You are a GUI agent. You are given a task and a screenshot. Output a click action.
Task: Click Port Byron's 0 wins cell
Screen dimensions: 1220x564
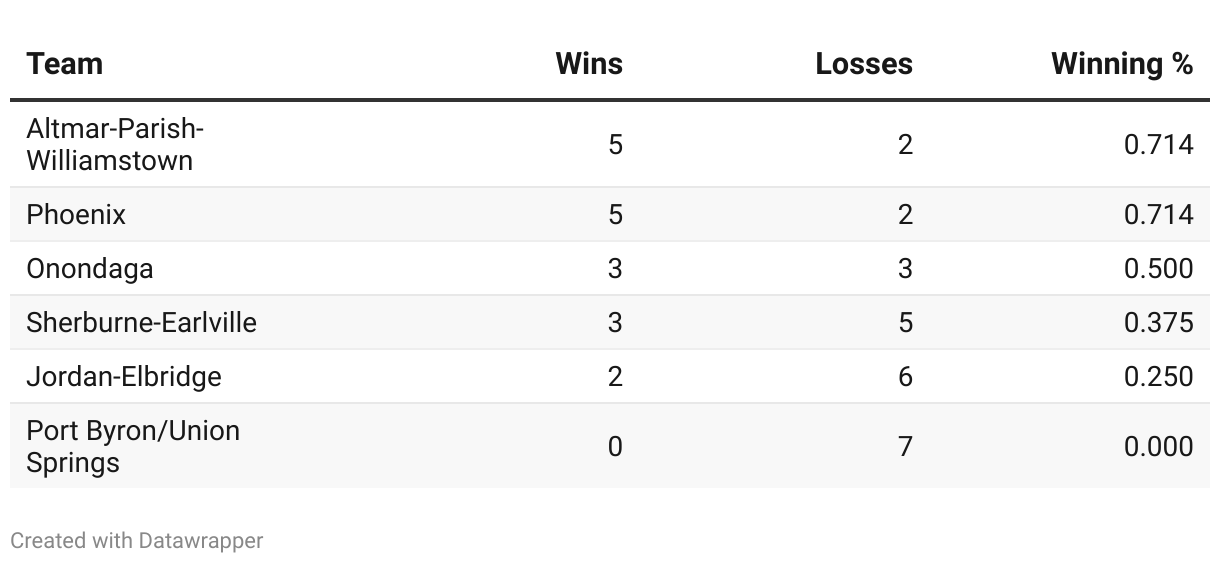(x=615, y=446)
